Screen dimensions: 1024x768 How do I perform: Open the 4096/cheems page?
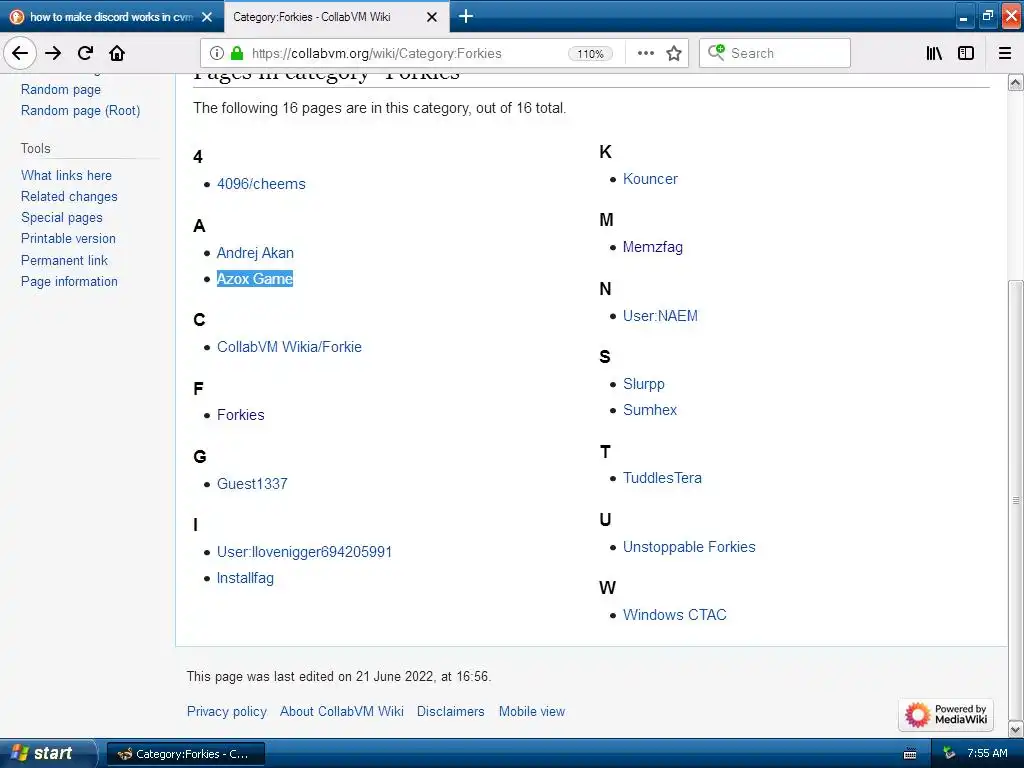261,184
